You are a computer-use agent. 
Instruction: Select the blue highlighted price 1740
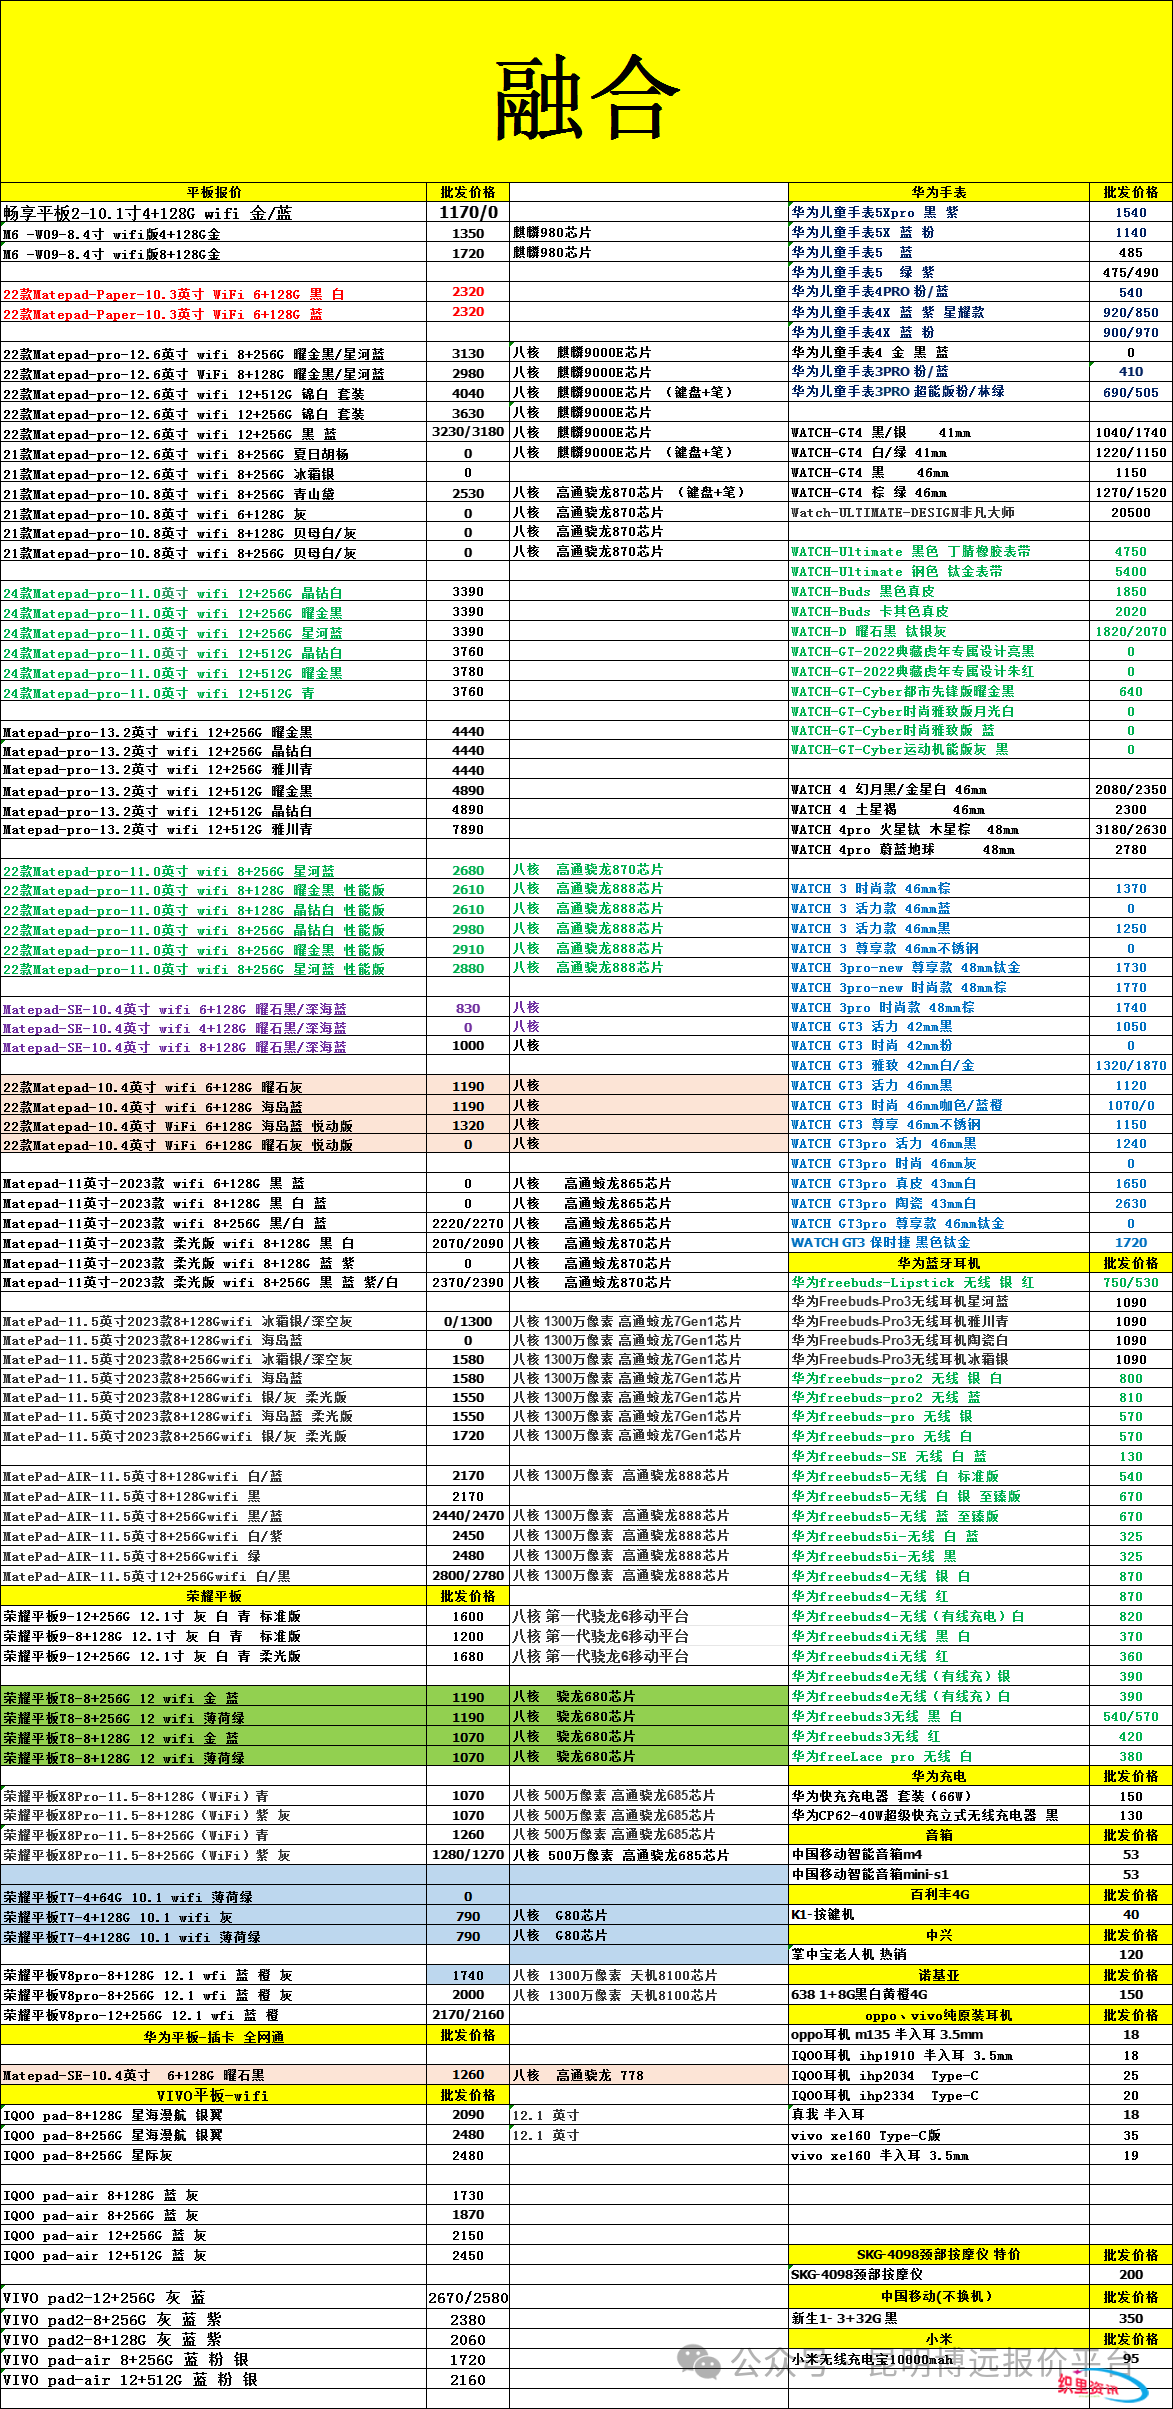[x=468, y=1975]
